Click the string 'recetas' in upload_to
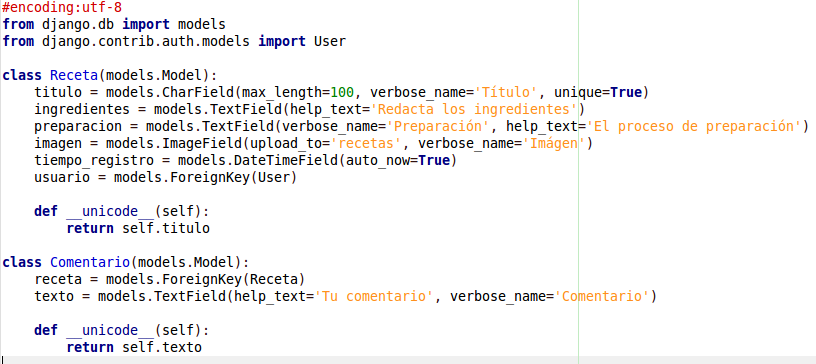This screenshot has width=816, height=364. tap(366, 144)
